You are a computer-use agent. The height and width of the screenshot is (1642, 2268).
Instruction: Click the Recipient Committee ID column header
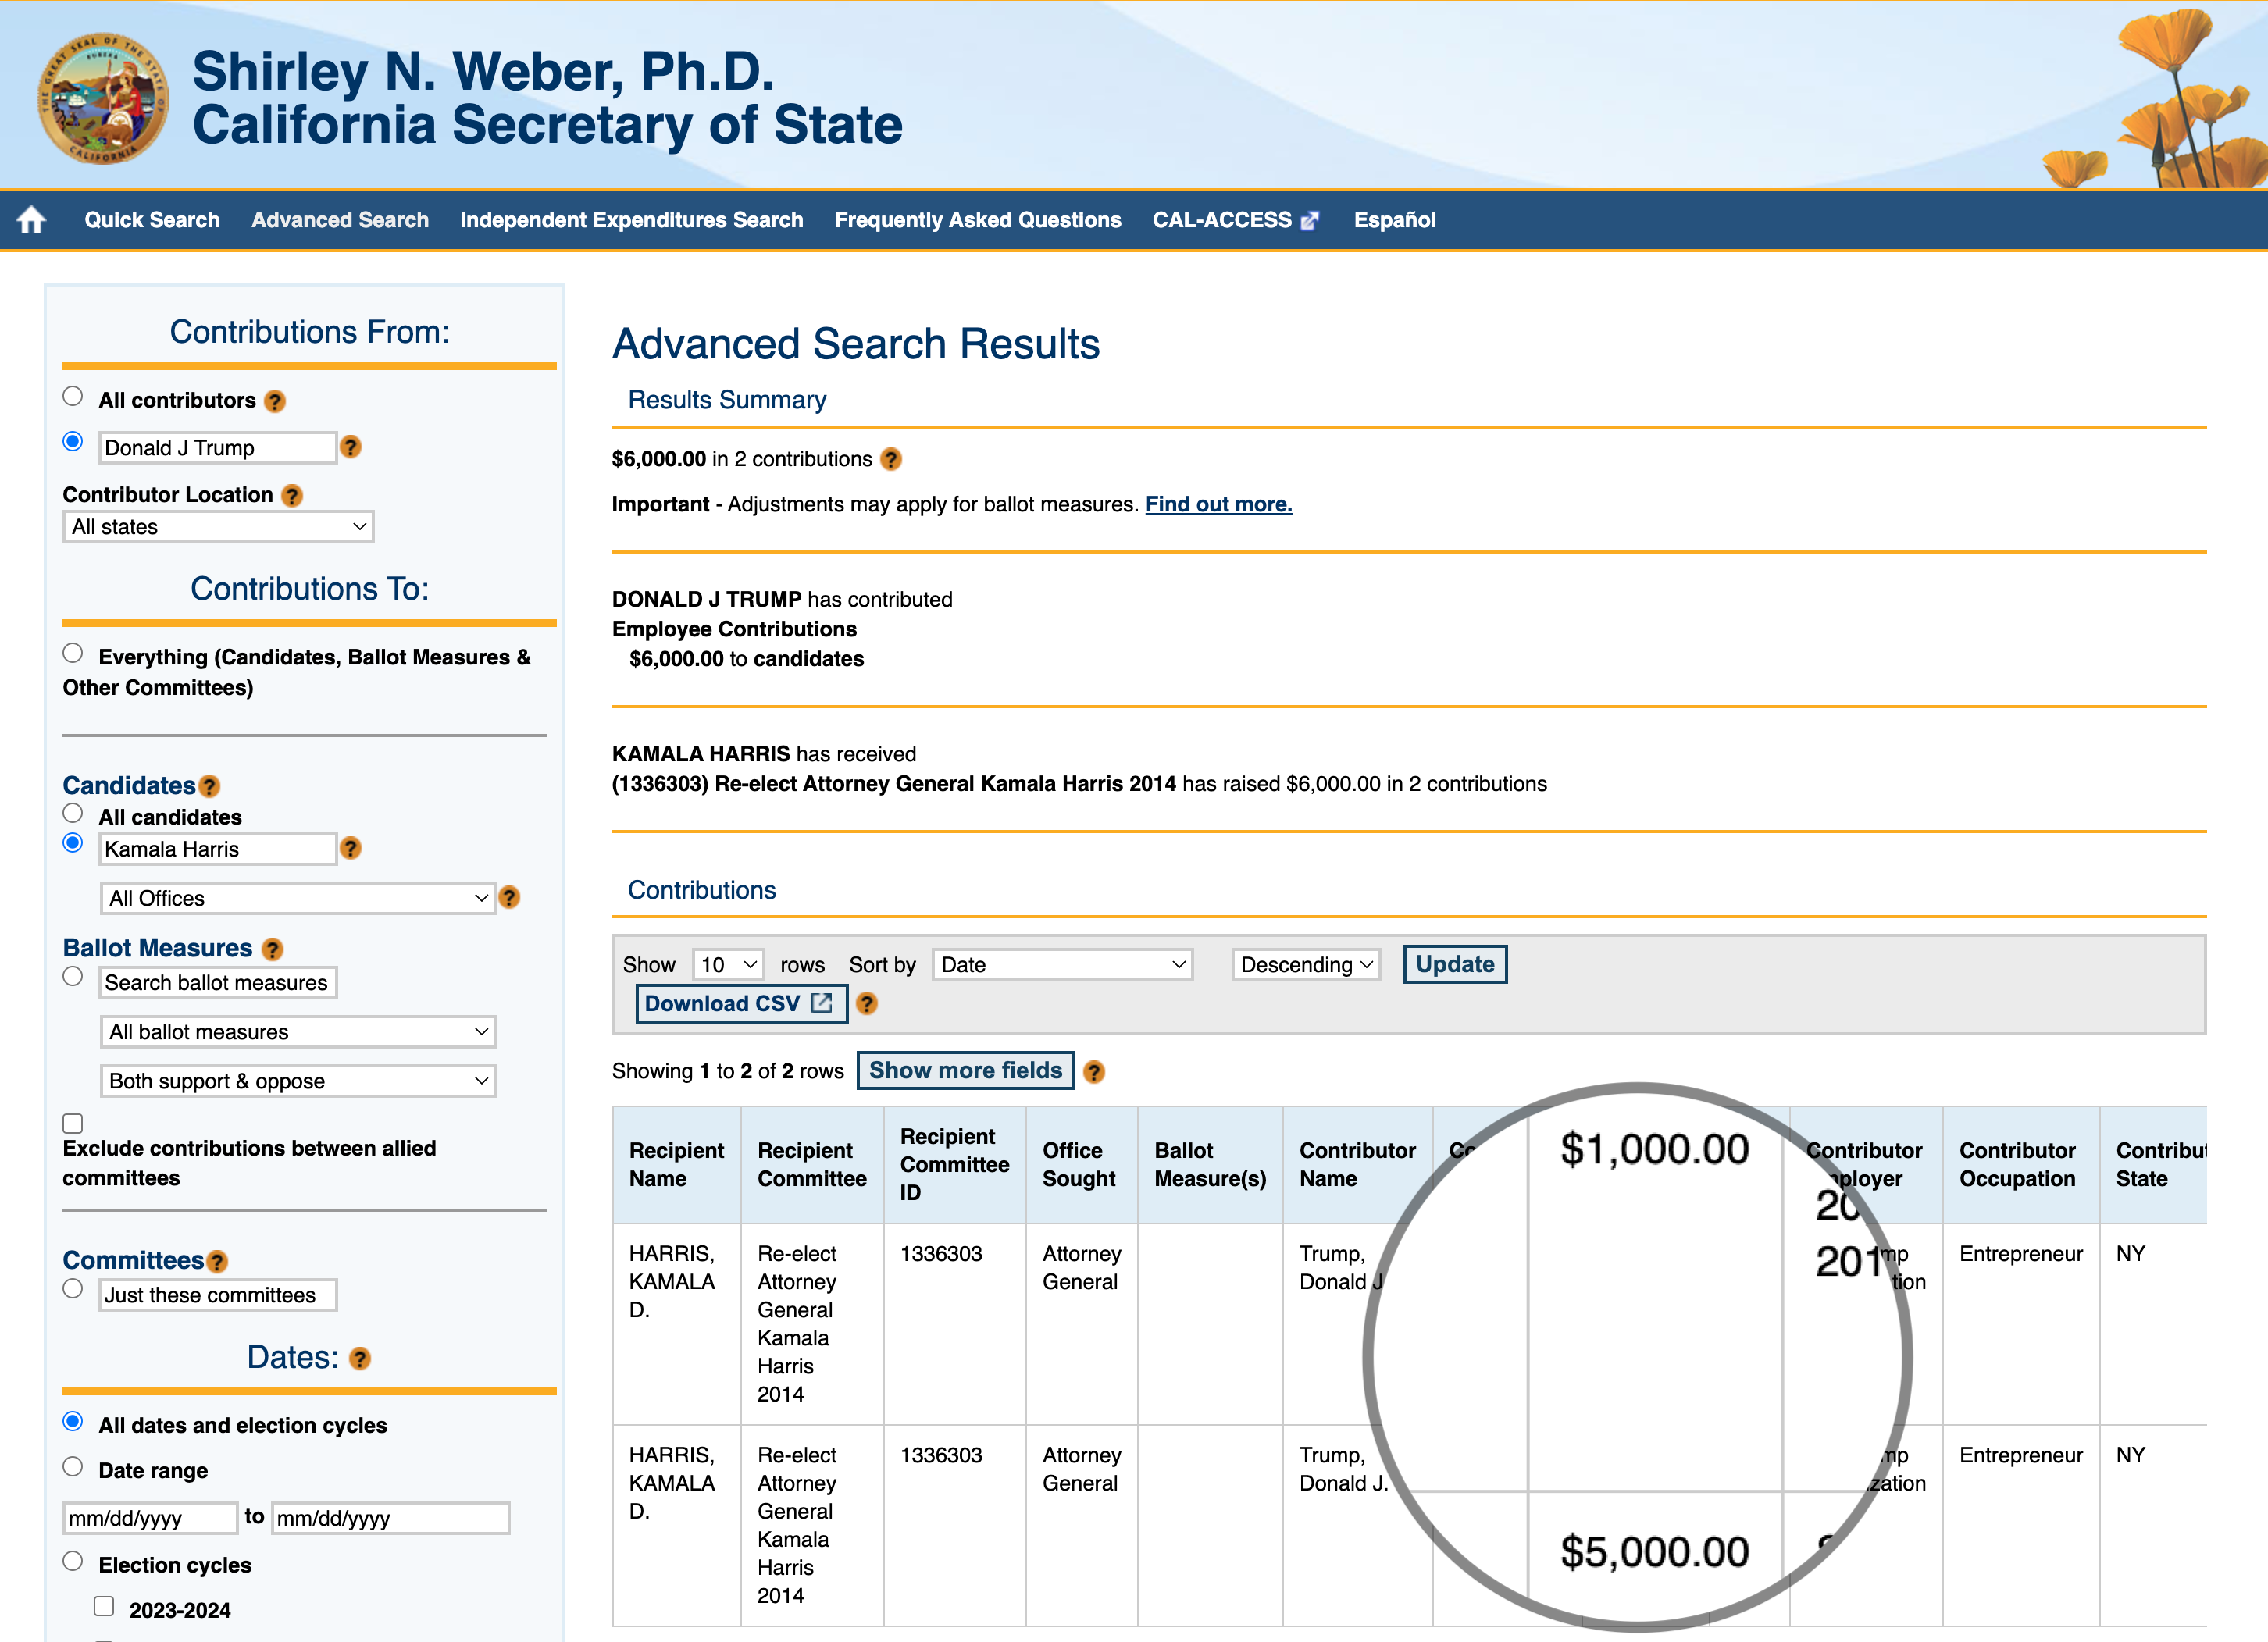[x=955, y=1164]
